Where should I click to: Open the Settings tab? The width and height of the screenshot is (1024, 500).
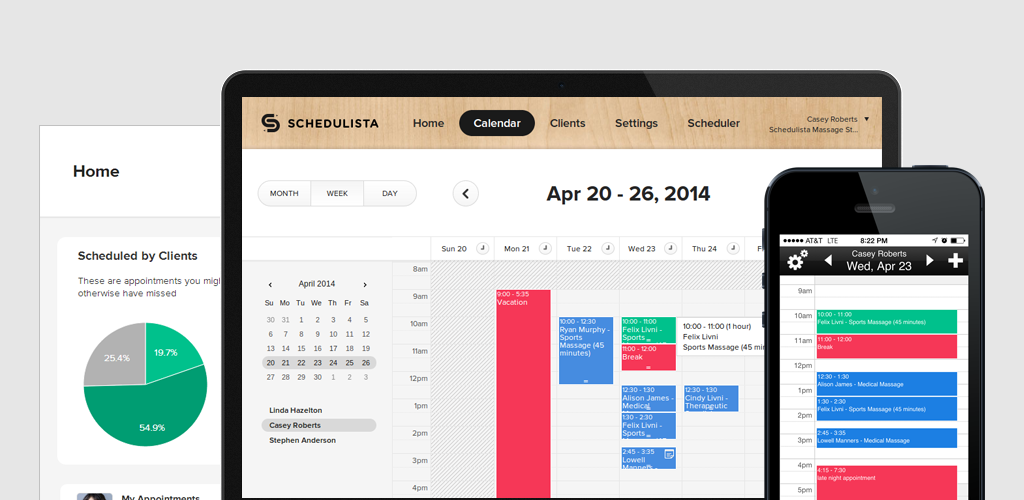coord(636,123)
